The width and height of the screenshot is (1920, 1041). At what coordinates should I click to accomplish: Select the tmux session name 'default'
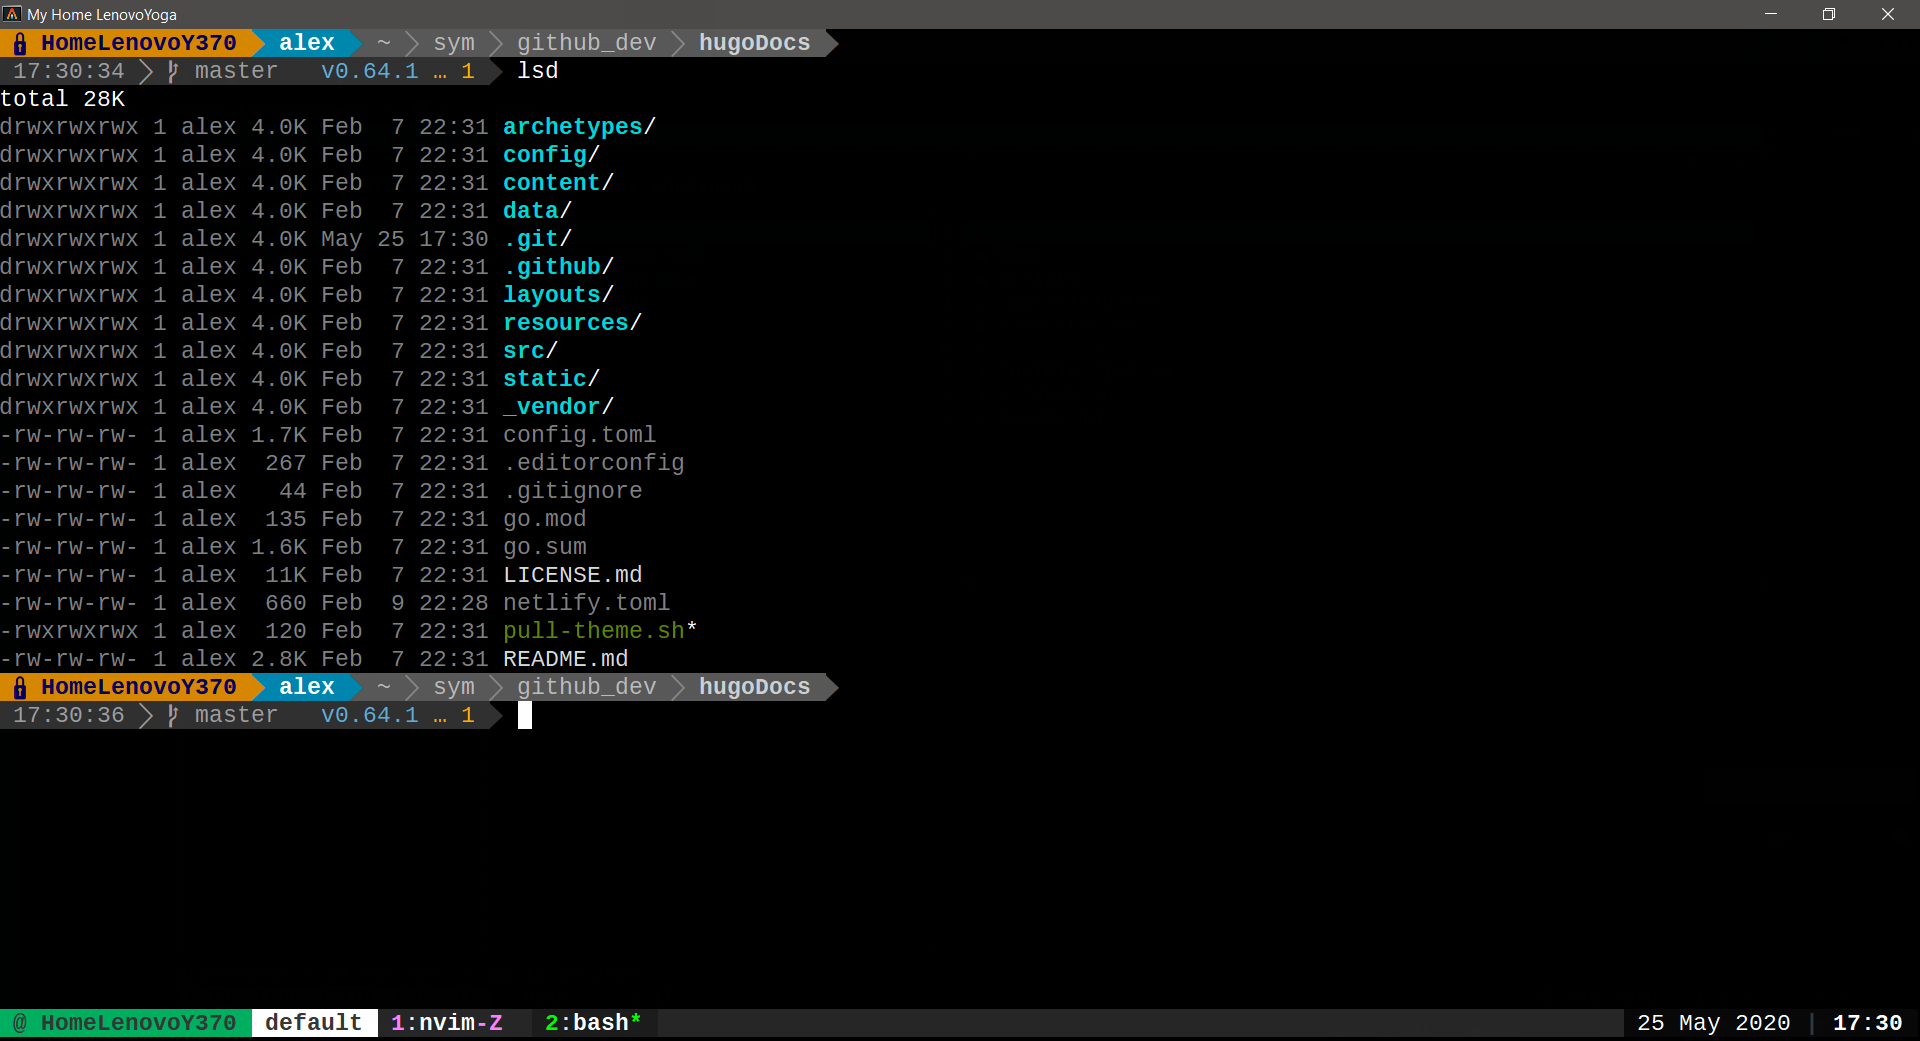(313, 1023)
